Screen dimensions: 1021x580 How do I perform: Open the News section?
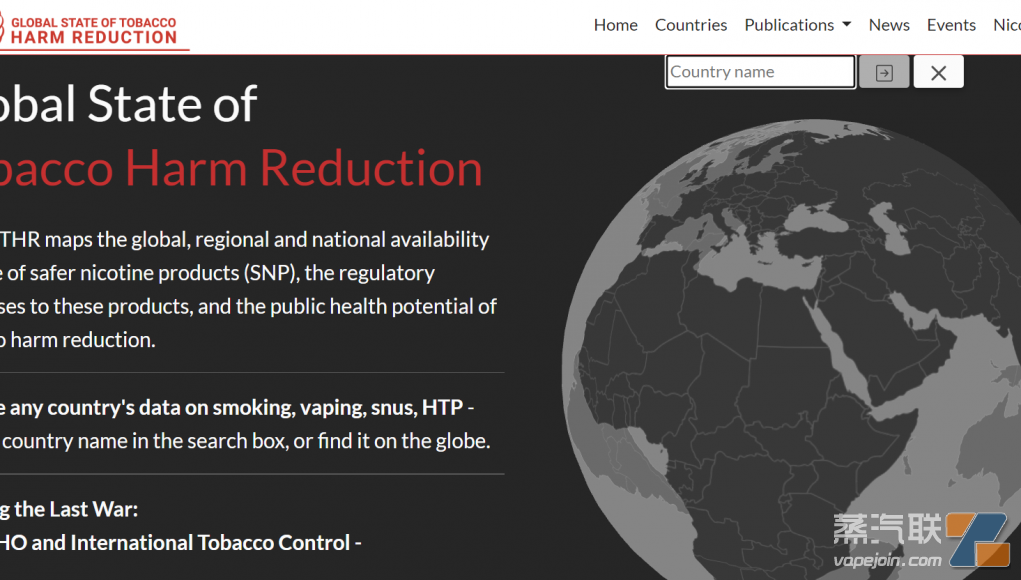[889, 25]
